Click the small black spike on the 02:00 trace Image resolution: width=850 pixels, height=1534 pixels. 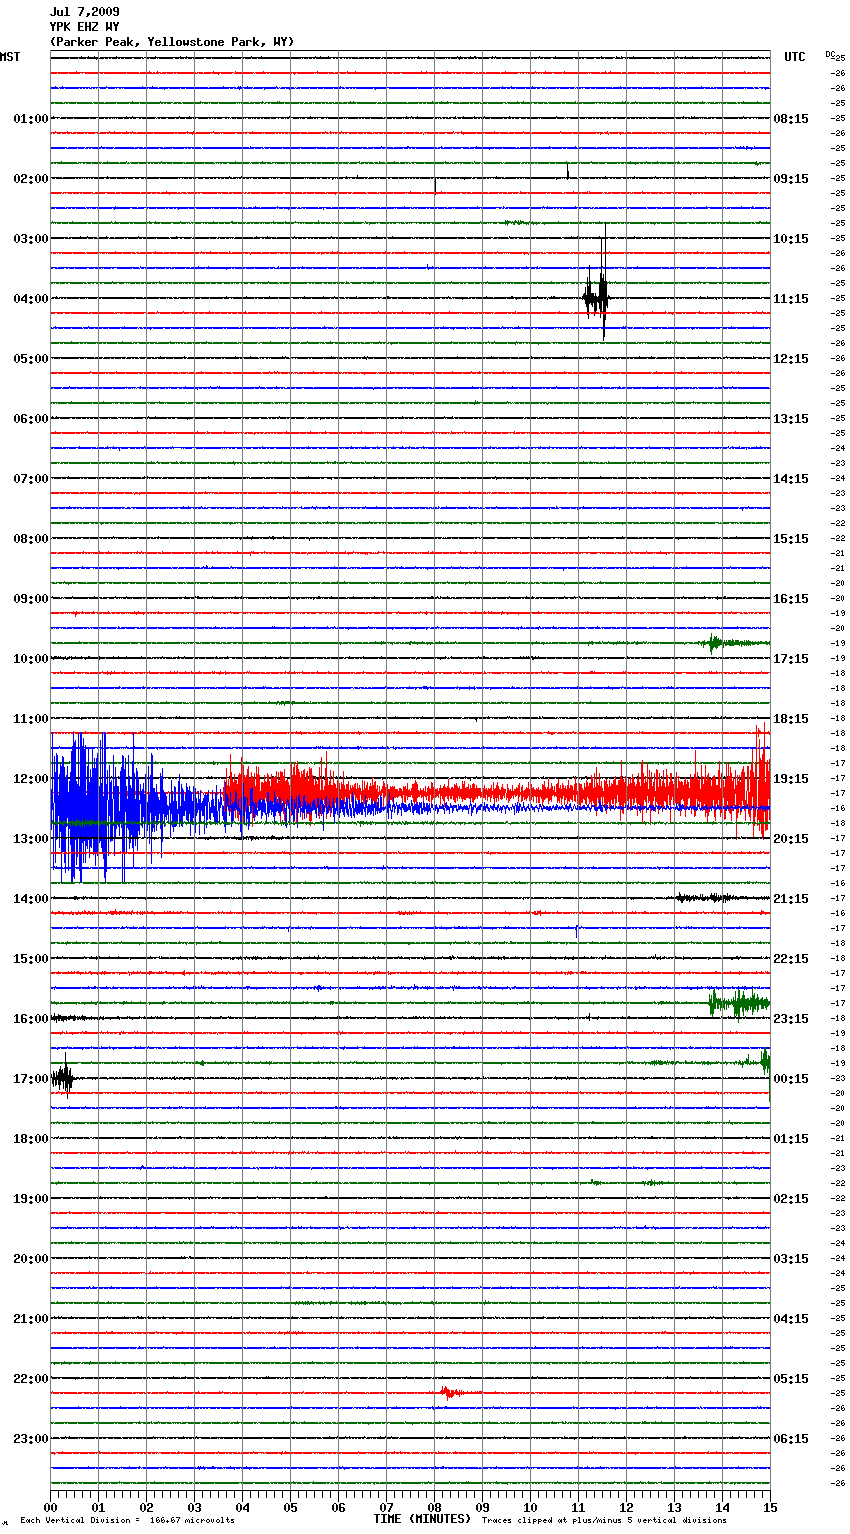(568, 171)
